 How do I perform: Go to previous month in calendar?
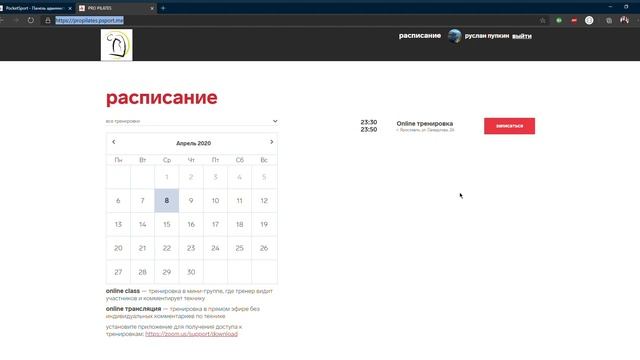click(x=113, y=142)
